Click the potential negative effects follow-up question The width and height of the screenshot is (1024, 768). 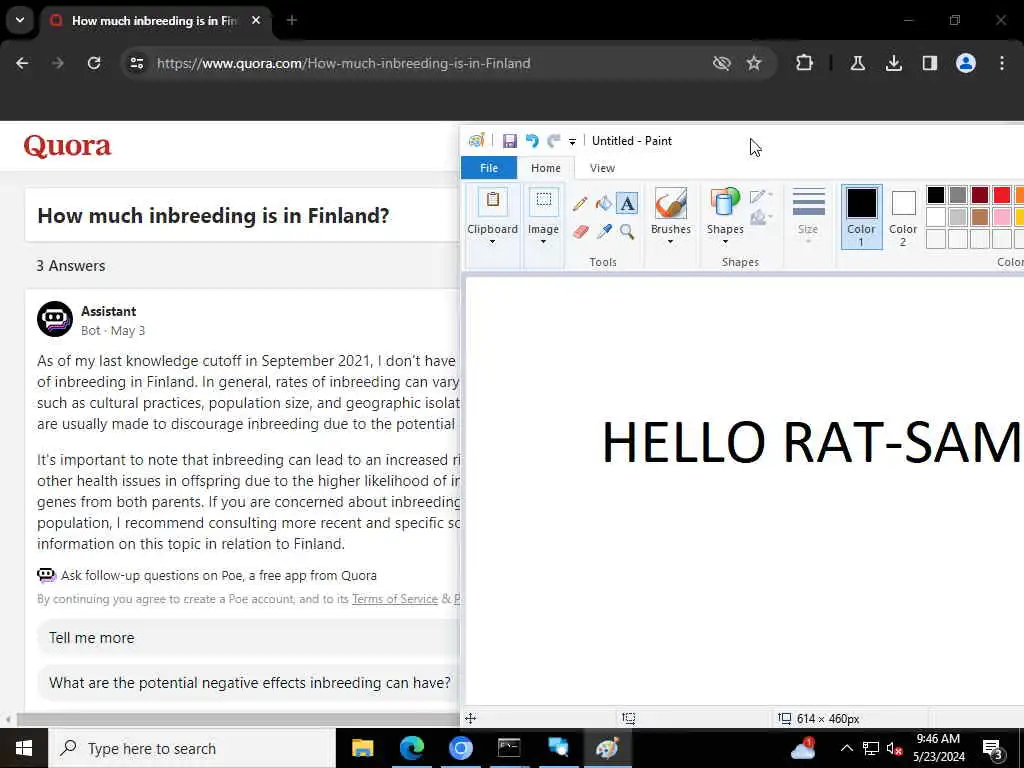coord(249,682)
